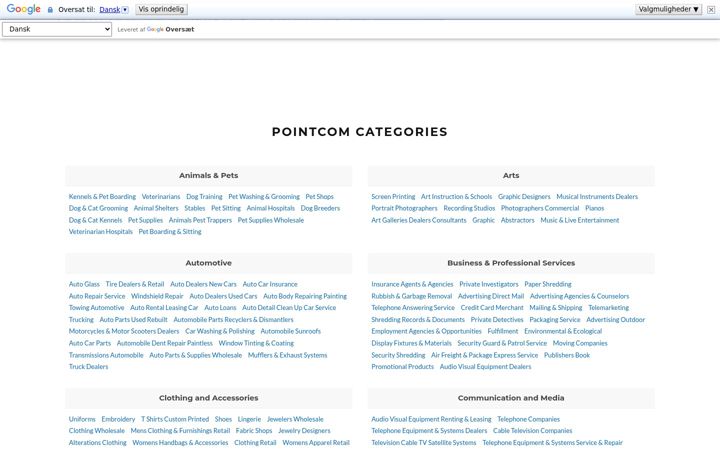Viewport: 720px width, 450px height.
Task: Select T Shirts Custom Printed link
Action: 175,419
